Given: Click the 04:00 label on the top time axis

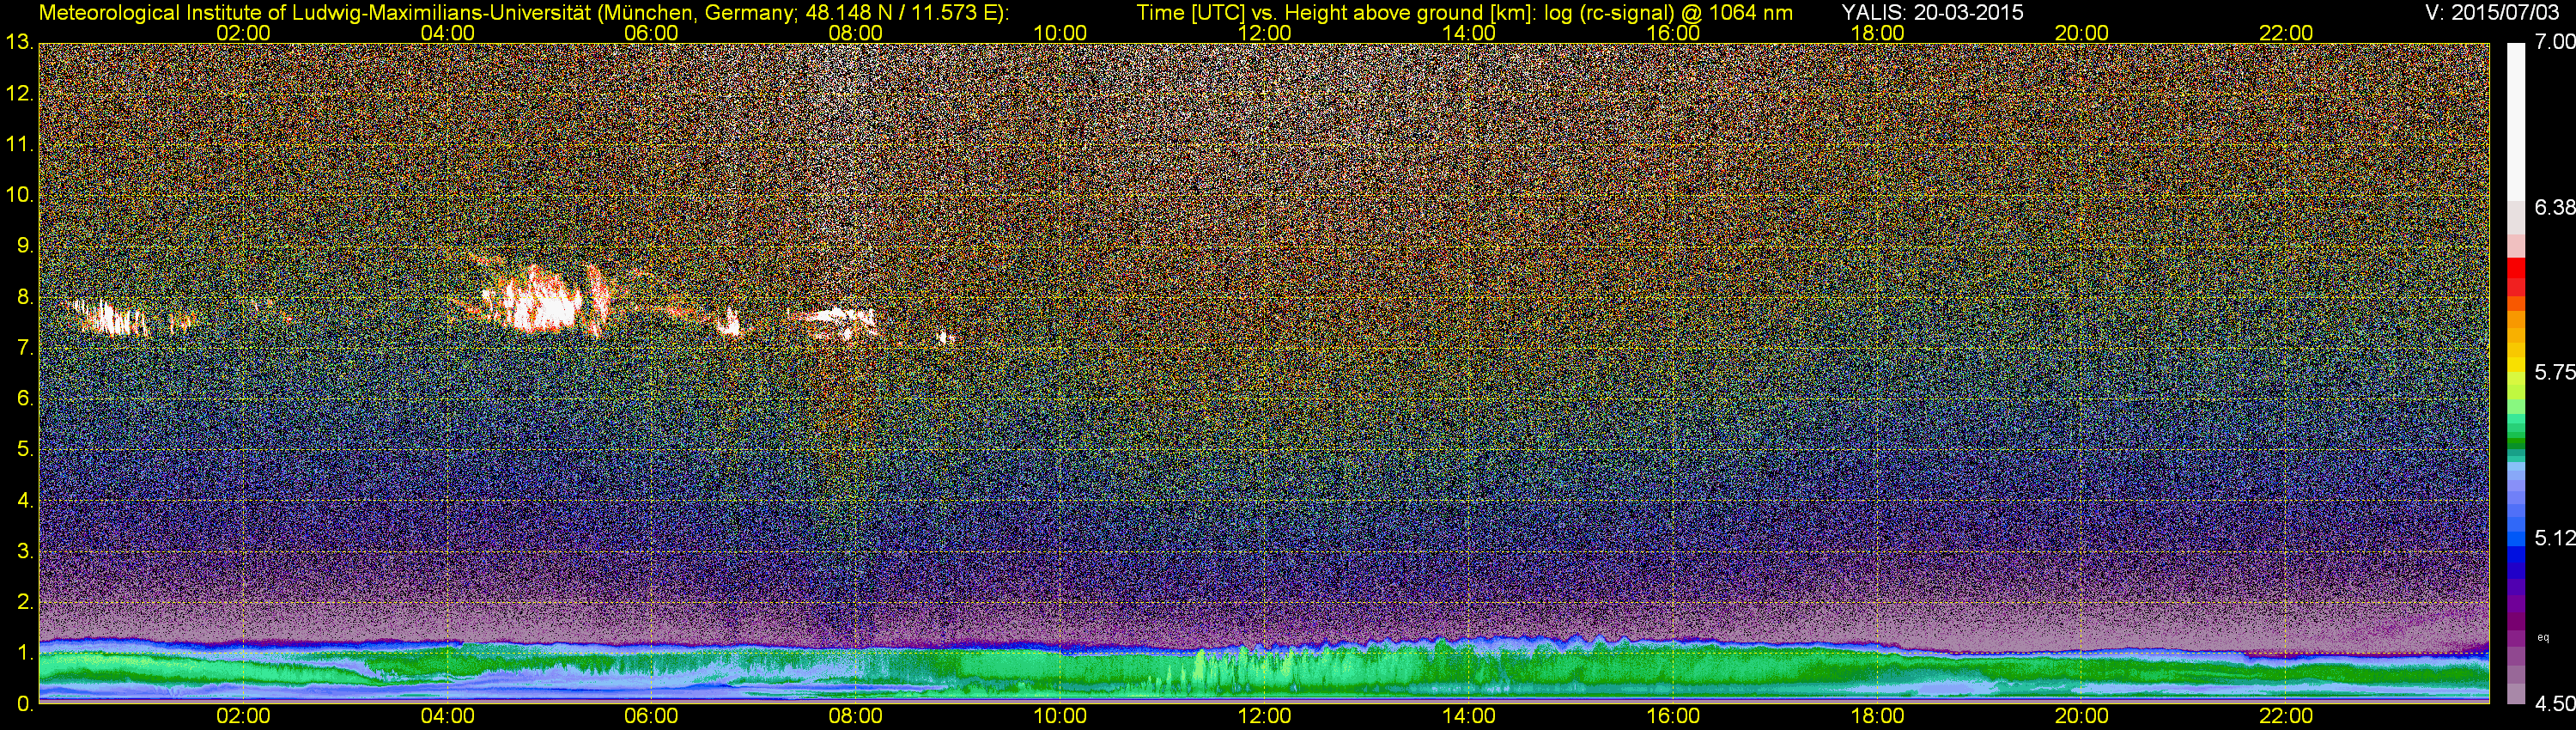Looking at the screenshot, I should (447, 33).
